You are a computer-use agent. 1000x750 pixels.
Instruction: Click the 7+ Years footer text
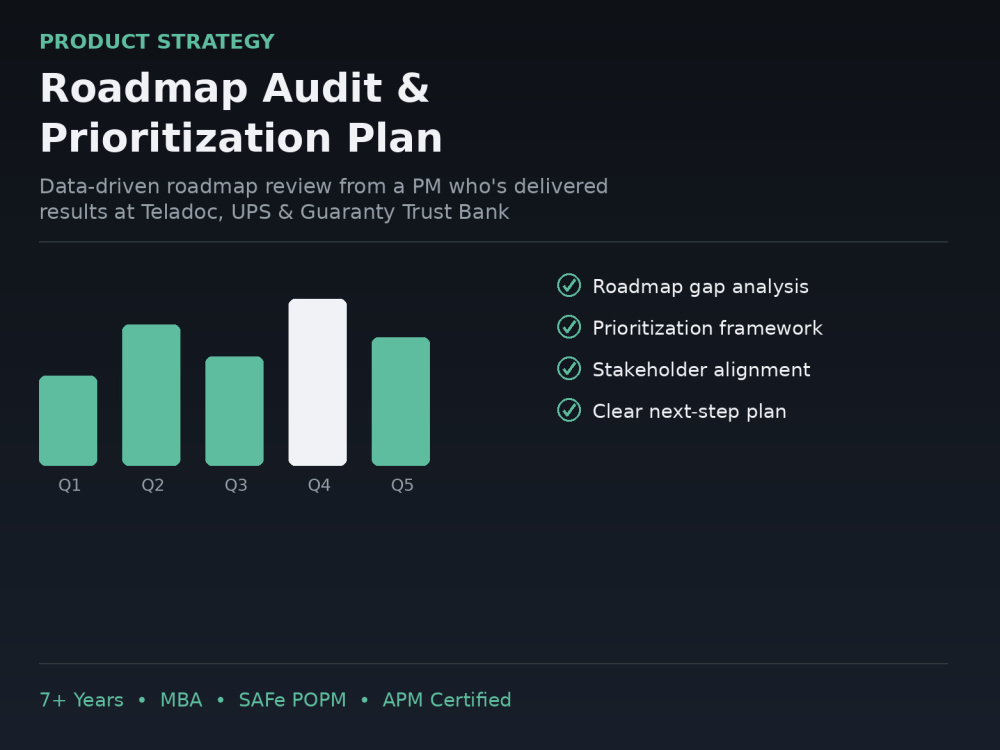tap(82, 700)
